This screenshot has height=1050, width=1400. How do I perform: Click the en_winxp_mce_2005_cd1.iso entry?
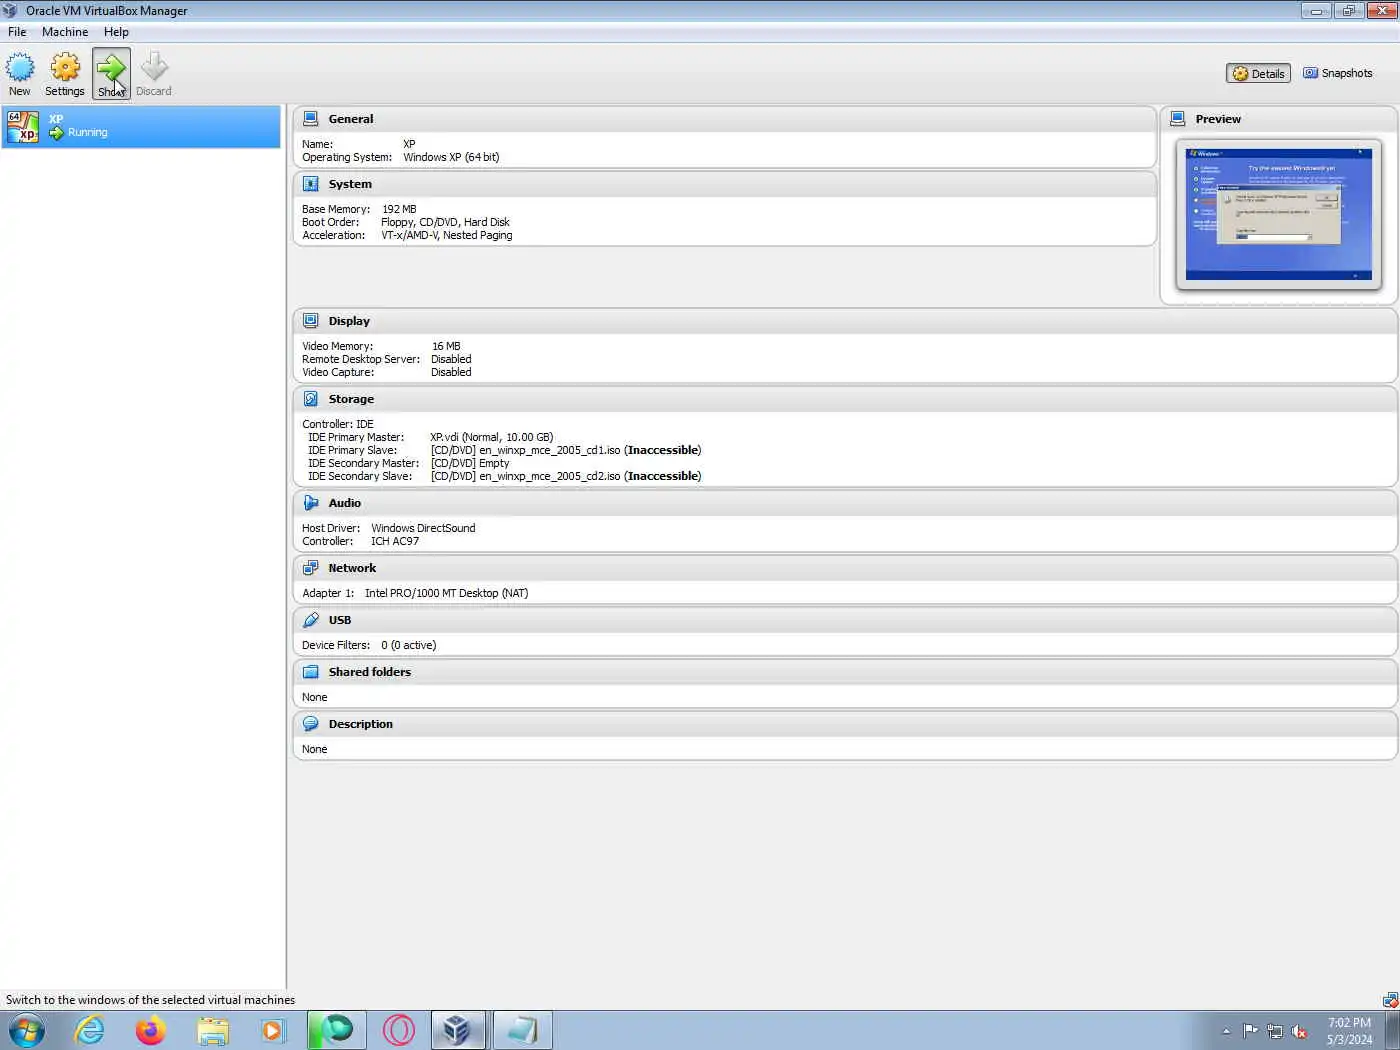tap(566, 450)
